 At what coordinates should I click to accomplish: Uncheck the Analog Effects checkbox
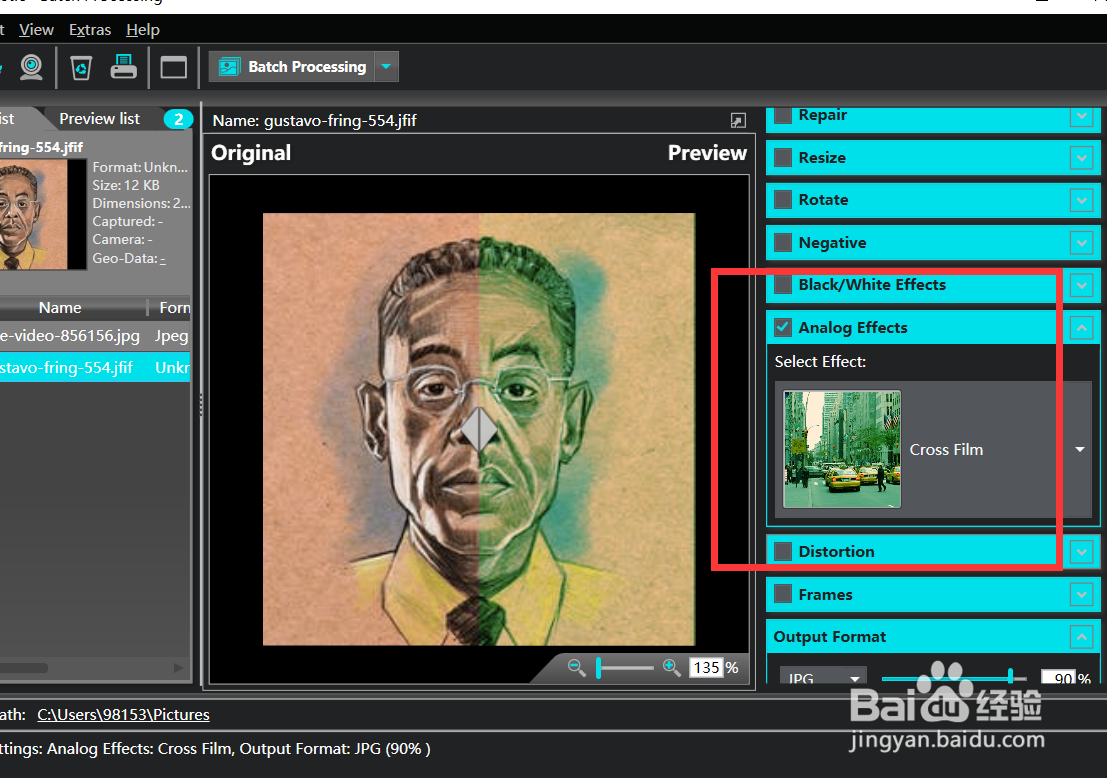pos(782,328)
